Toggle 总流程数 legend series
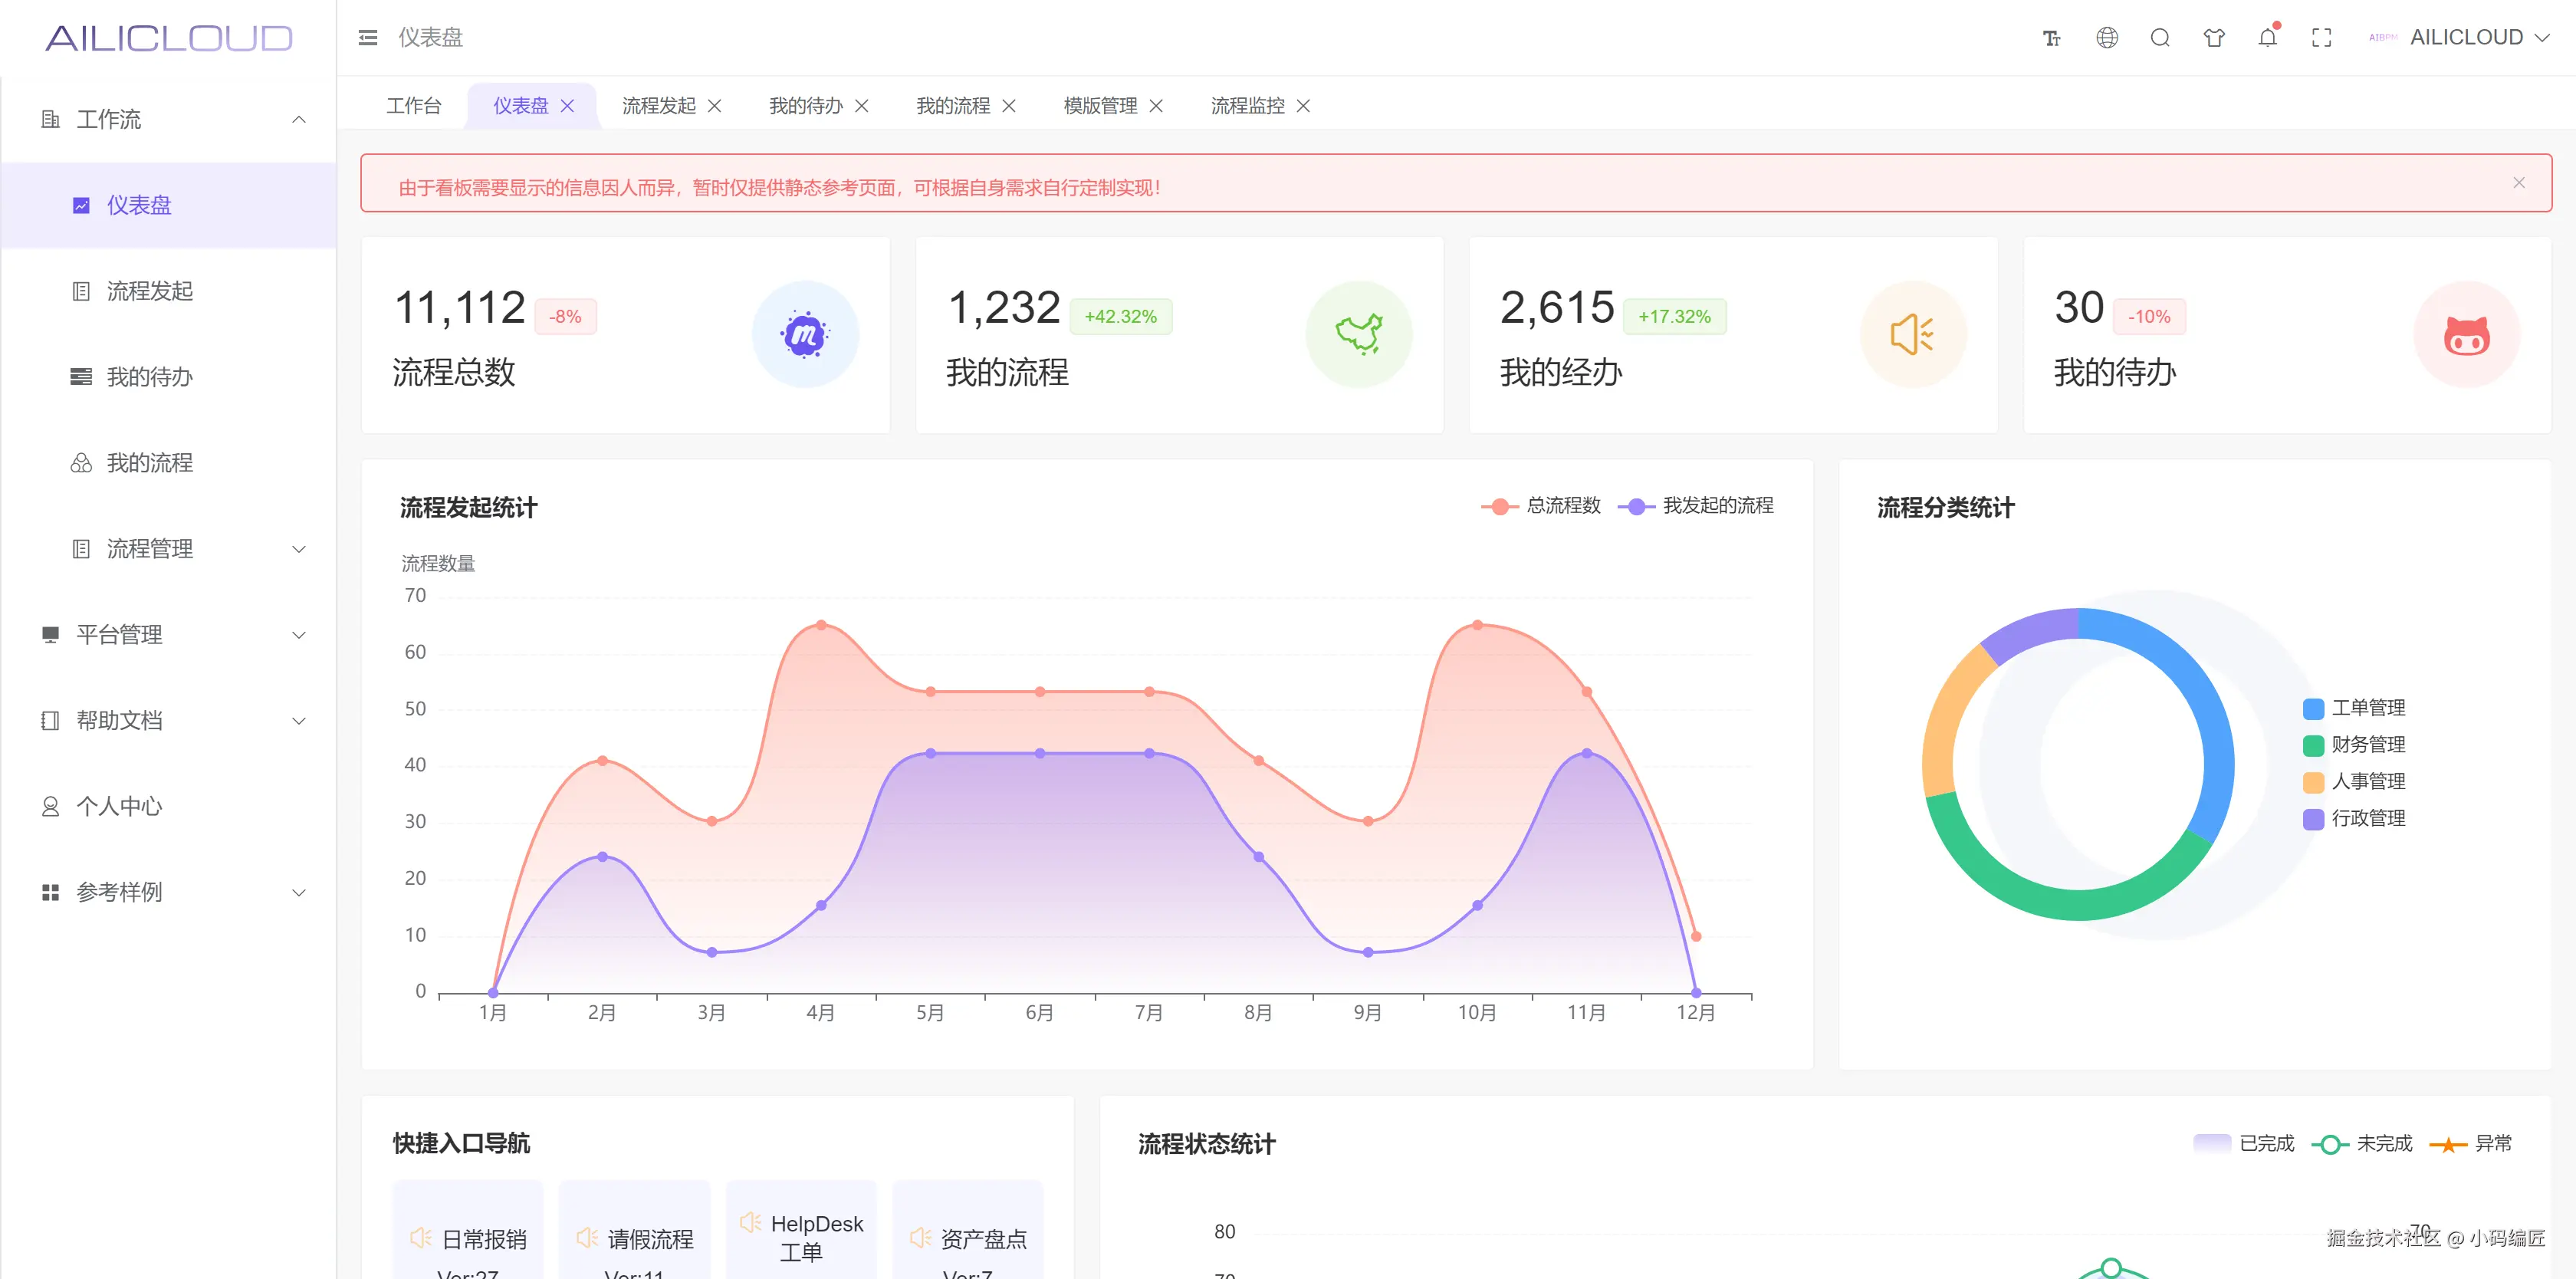 tap(1541, 506)
